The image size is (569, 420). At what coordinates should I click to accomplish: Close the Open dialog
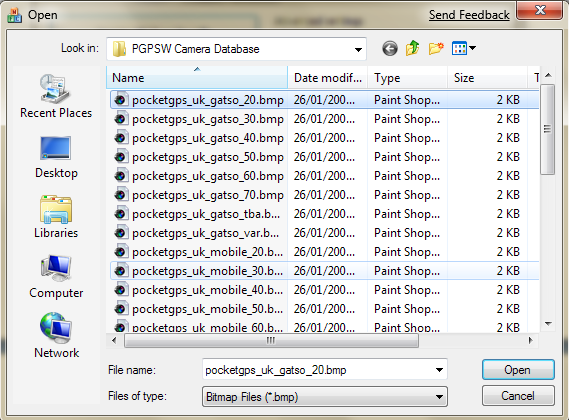coord(540,10)
